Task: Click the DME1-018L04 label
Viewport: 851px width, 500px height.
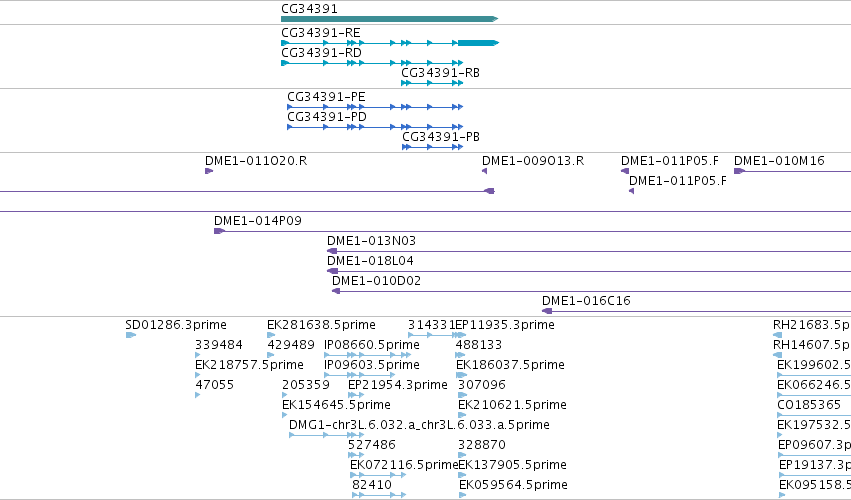Action: point(370,261)
